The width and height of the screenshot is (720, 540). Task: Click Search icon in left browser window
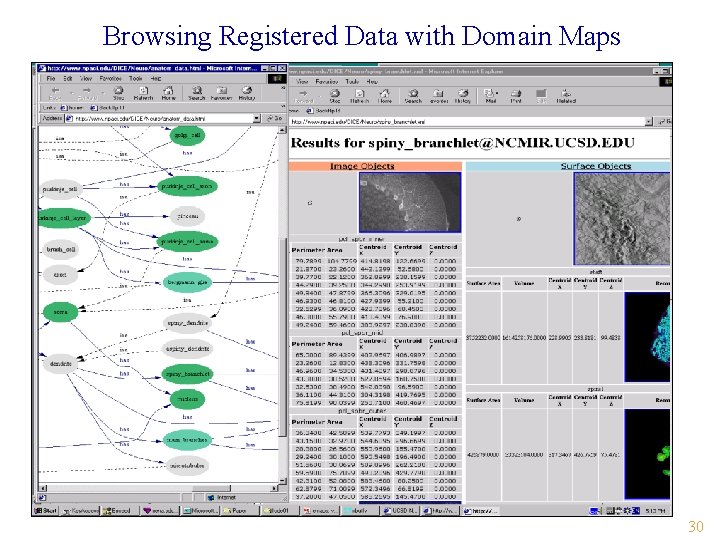point(197,93)
